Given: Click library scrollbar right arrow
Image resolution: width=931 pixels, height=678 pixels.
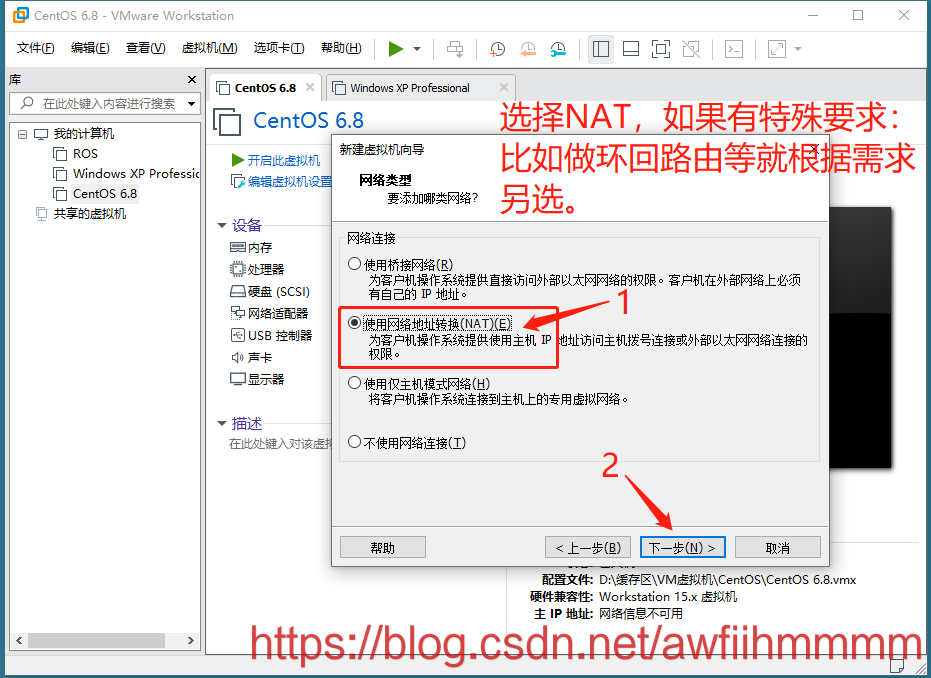Looking at the screenshot, I should (x=191, y=641).
